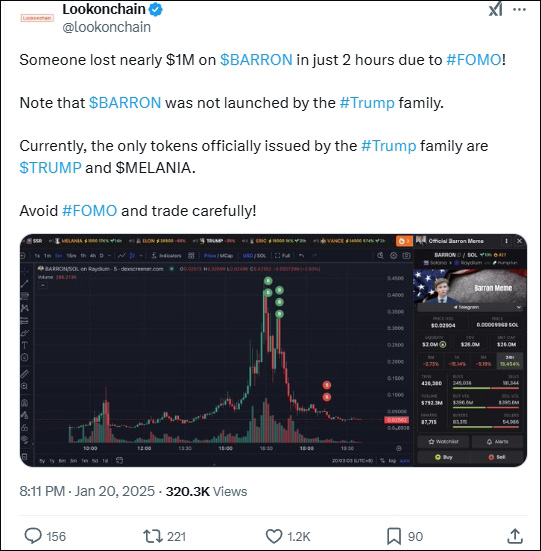The image size is (541, 551).
Task: Open the @lookonchain handle
Action: [106, 27]
